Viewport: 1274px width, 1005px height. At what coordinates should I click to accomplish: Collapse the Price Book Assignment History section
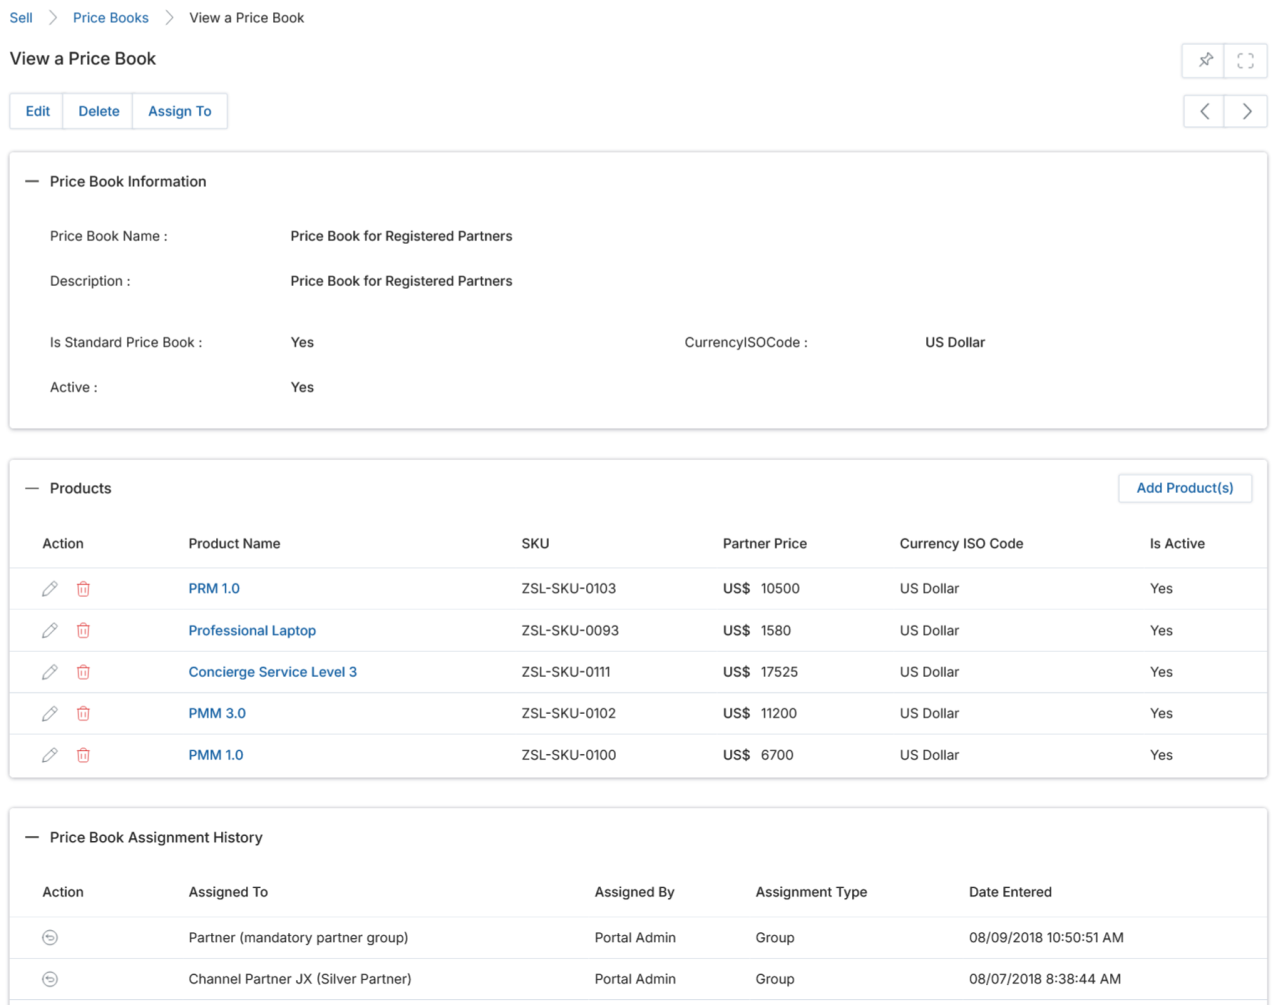click(32, 837)
